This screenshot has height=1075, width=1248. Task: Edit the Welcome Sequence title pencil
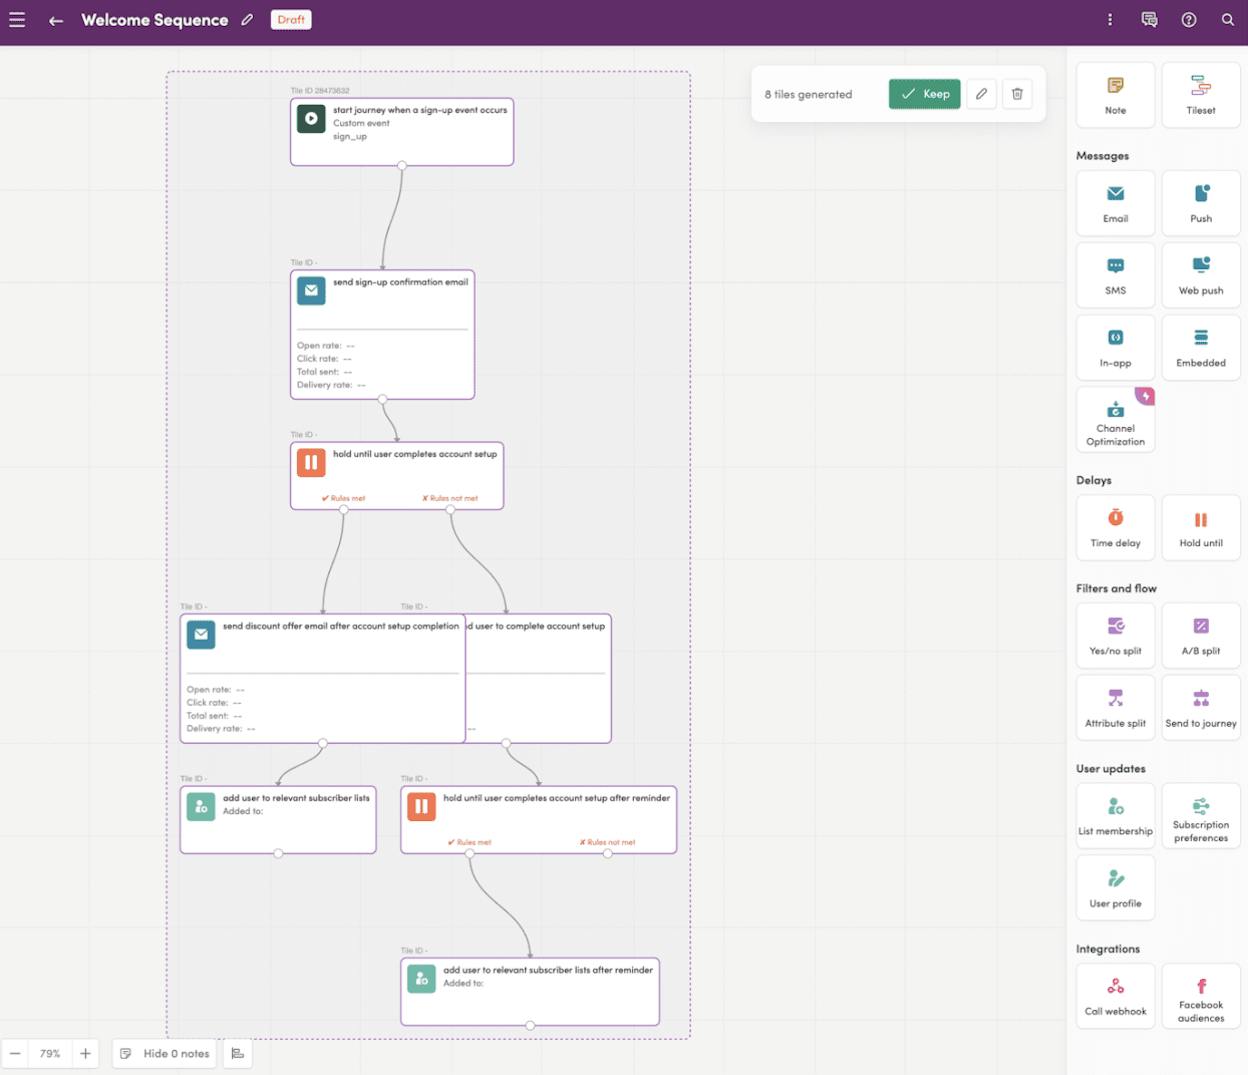point(247,20)
